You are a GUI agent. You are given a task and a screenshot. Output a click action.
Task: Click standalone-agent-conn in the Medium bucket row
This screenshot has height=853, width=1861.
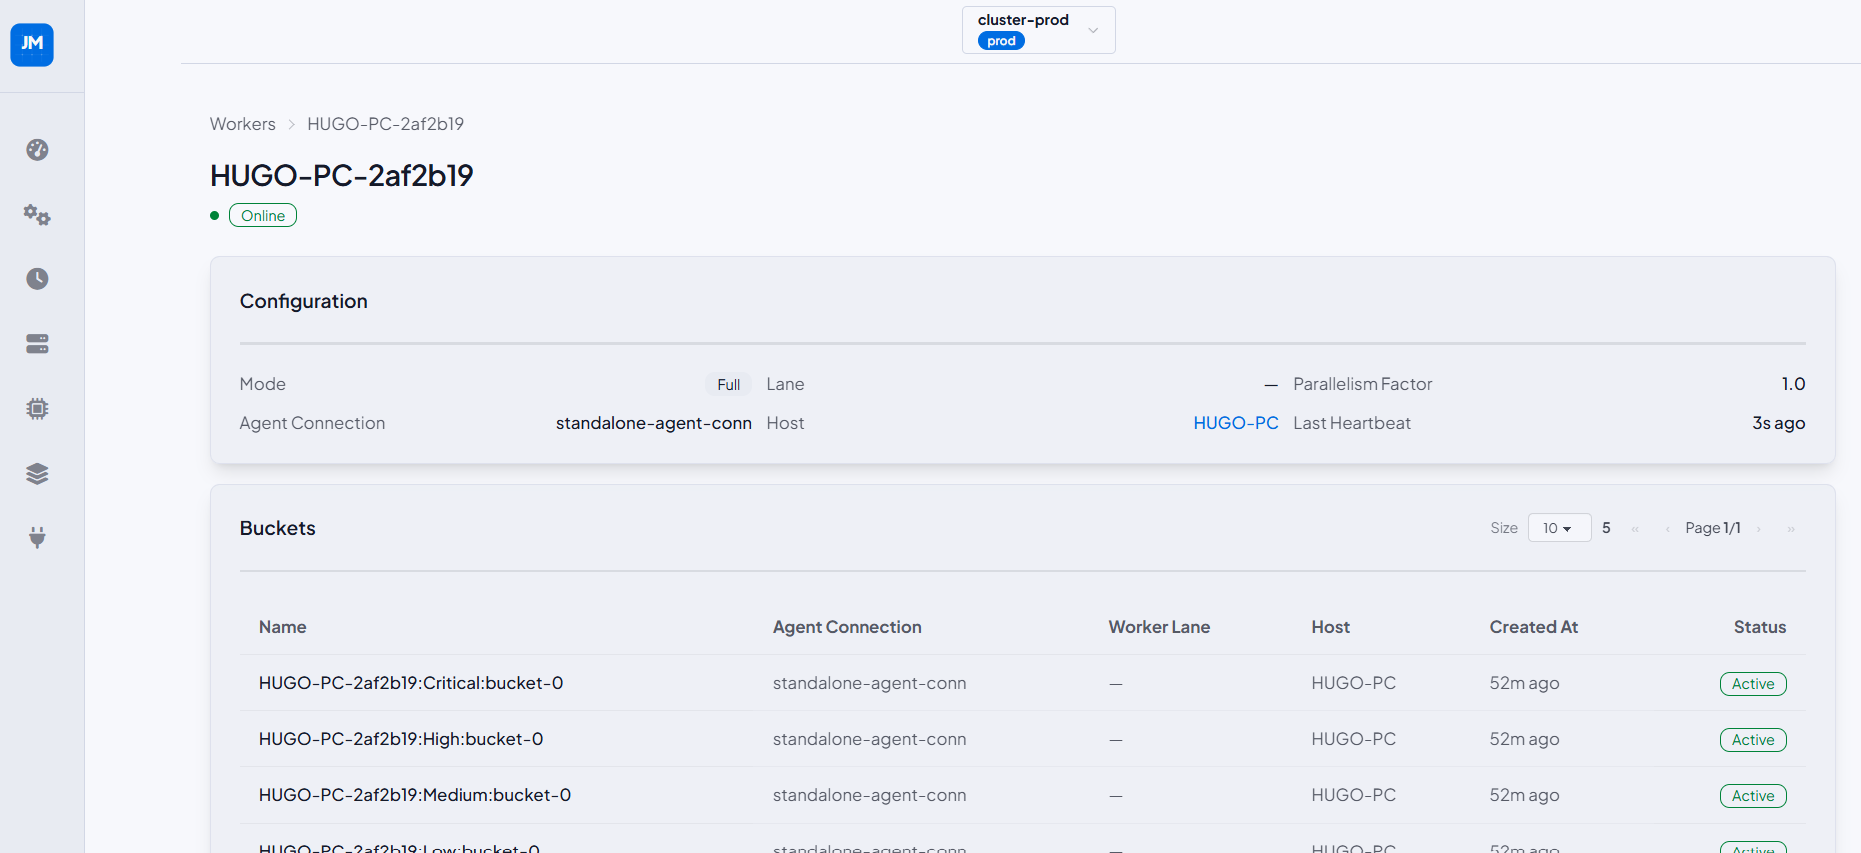click(869, 795)
